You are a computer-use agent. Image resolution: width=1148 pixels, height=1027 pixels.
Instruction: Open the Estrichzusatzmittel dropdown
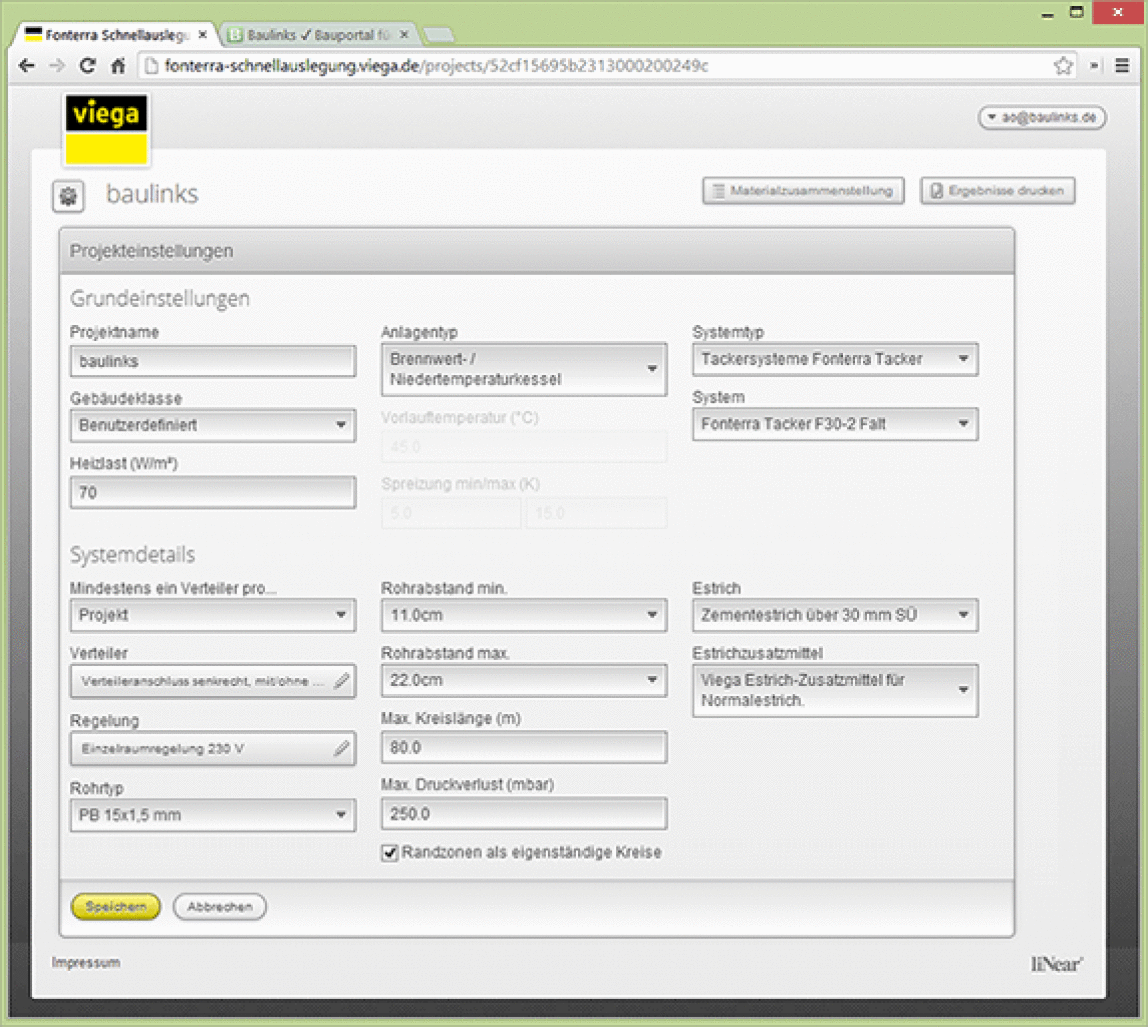click(x=835, y=690)
